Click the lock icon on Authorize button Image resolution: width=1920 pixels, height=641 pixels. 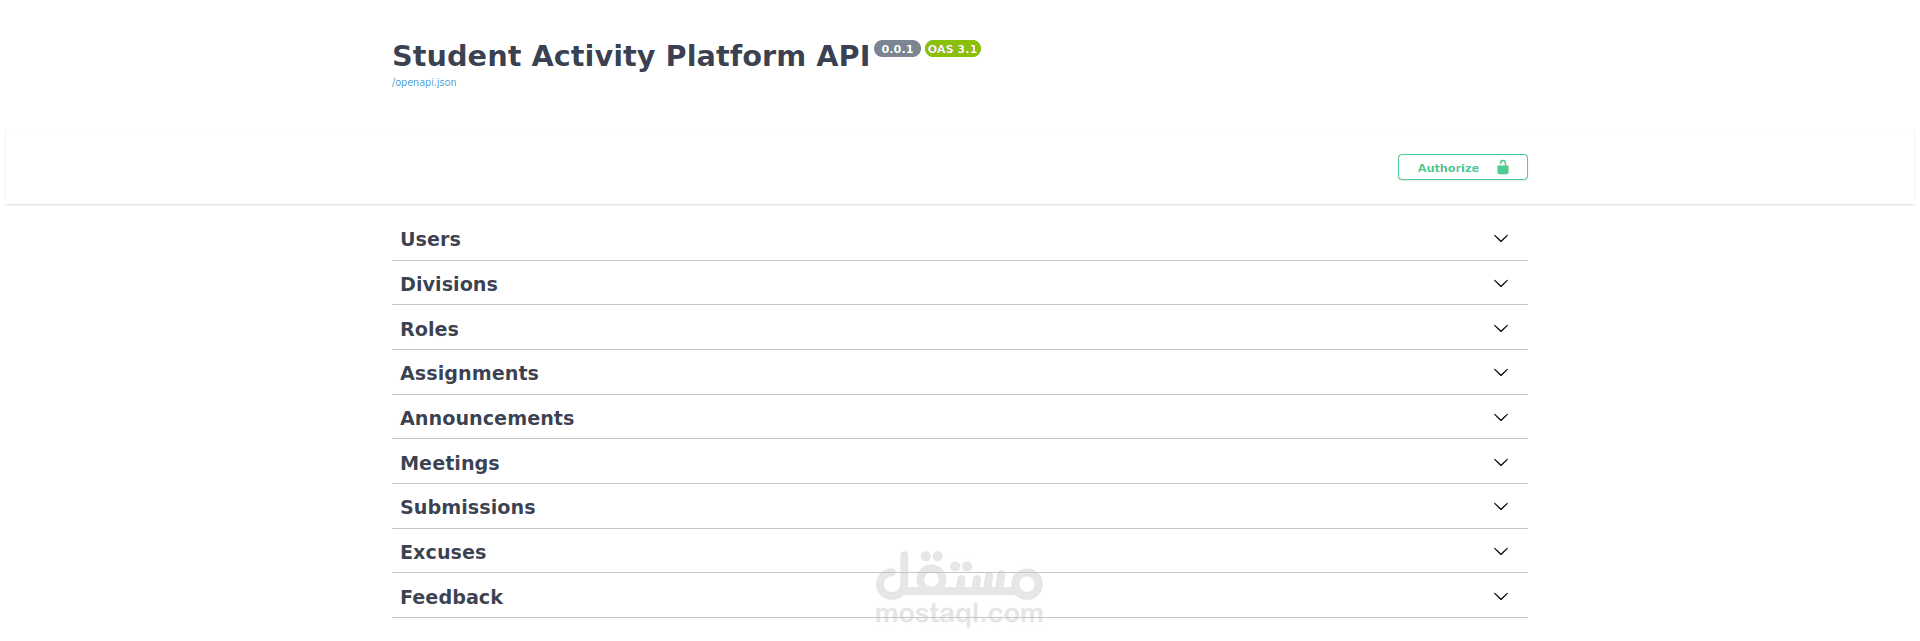(1504, 167)
